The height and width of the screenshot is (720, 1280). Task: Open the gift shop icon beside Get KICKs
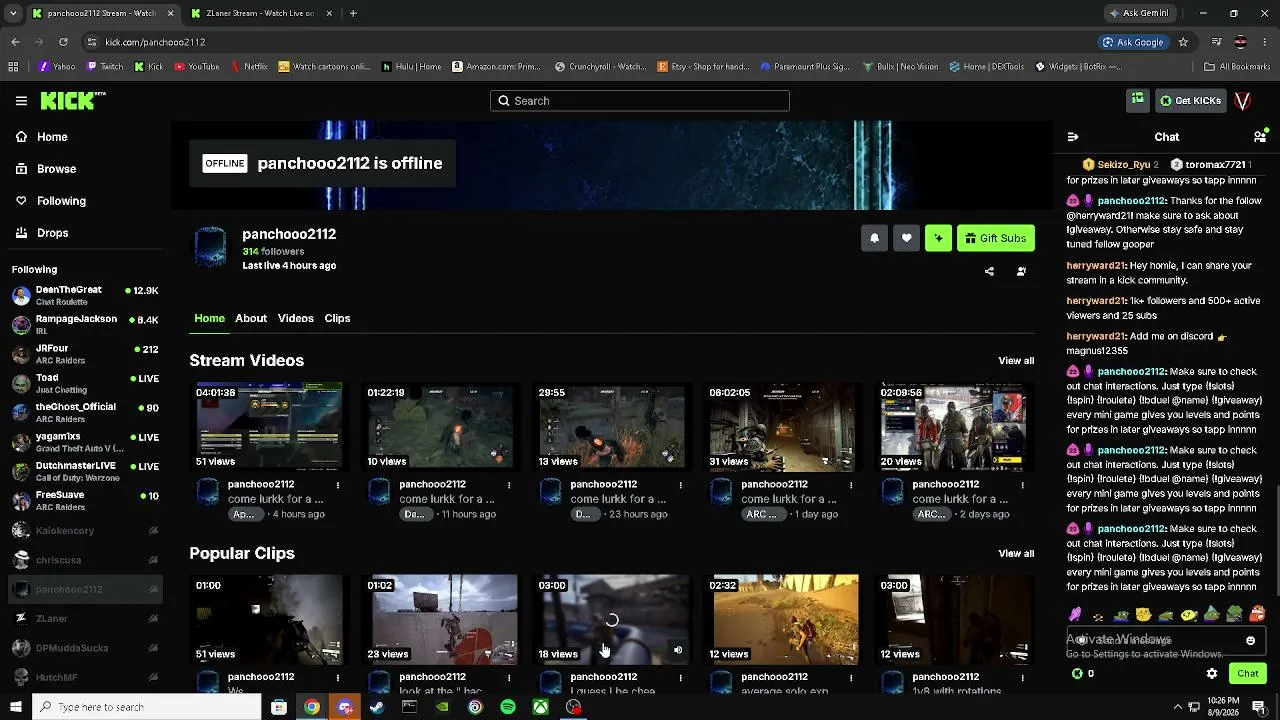coord(1137,100)
